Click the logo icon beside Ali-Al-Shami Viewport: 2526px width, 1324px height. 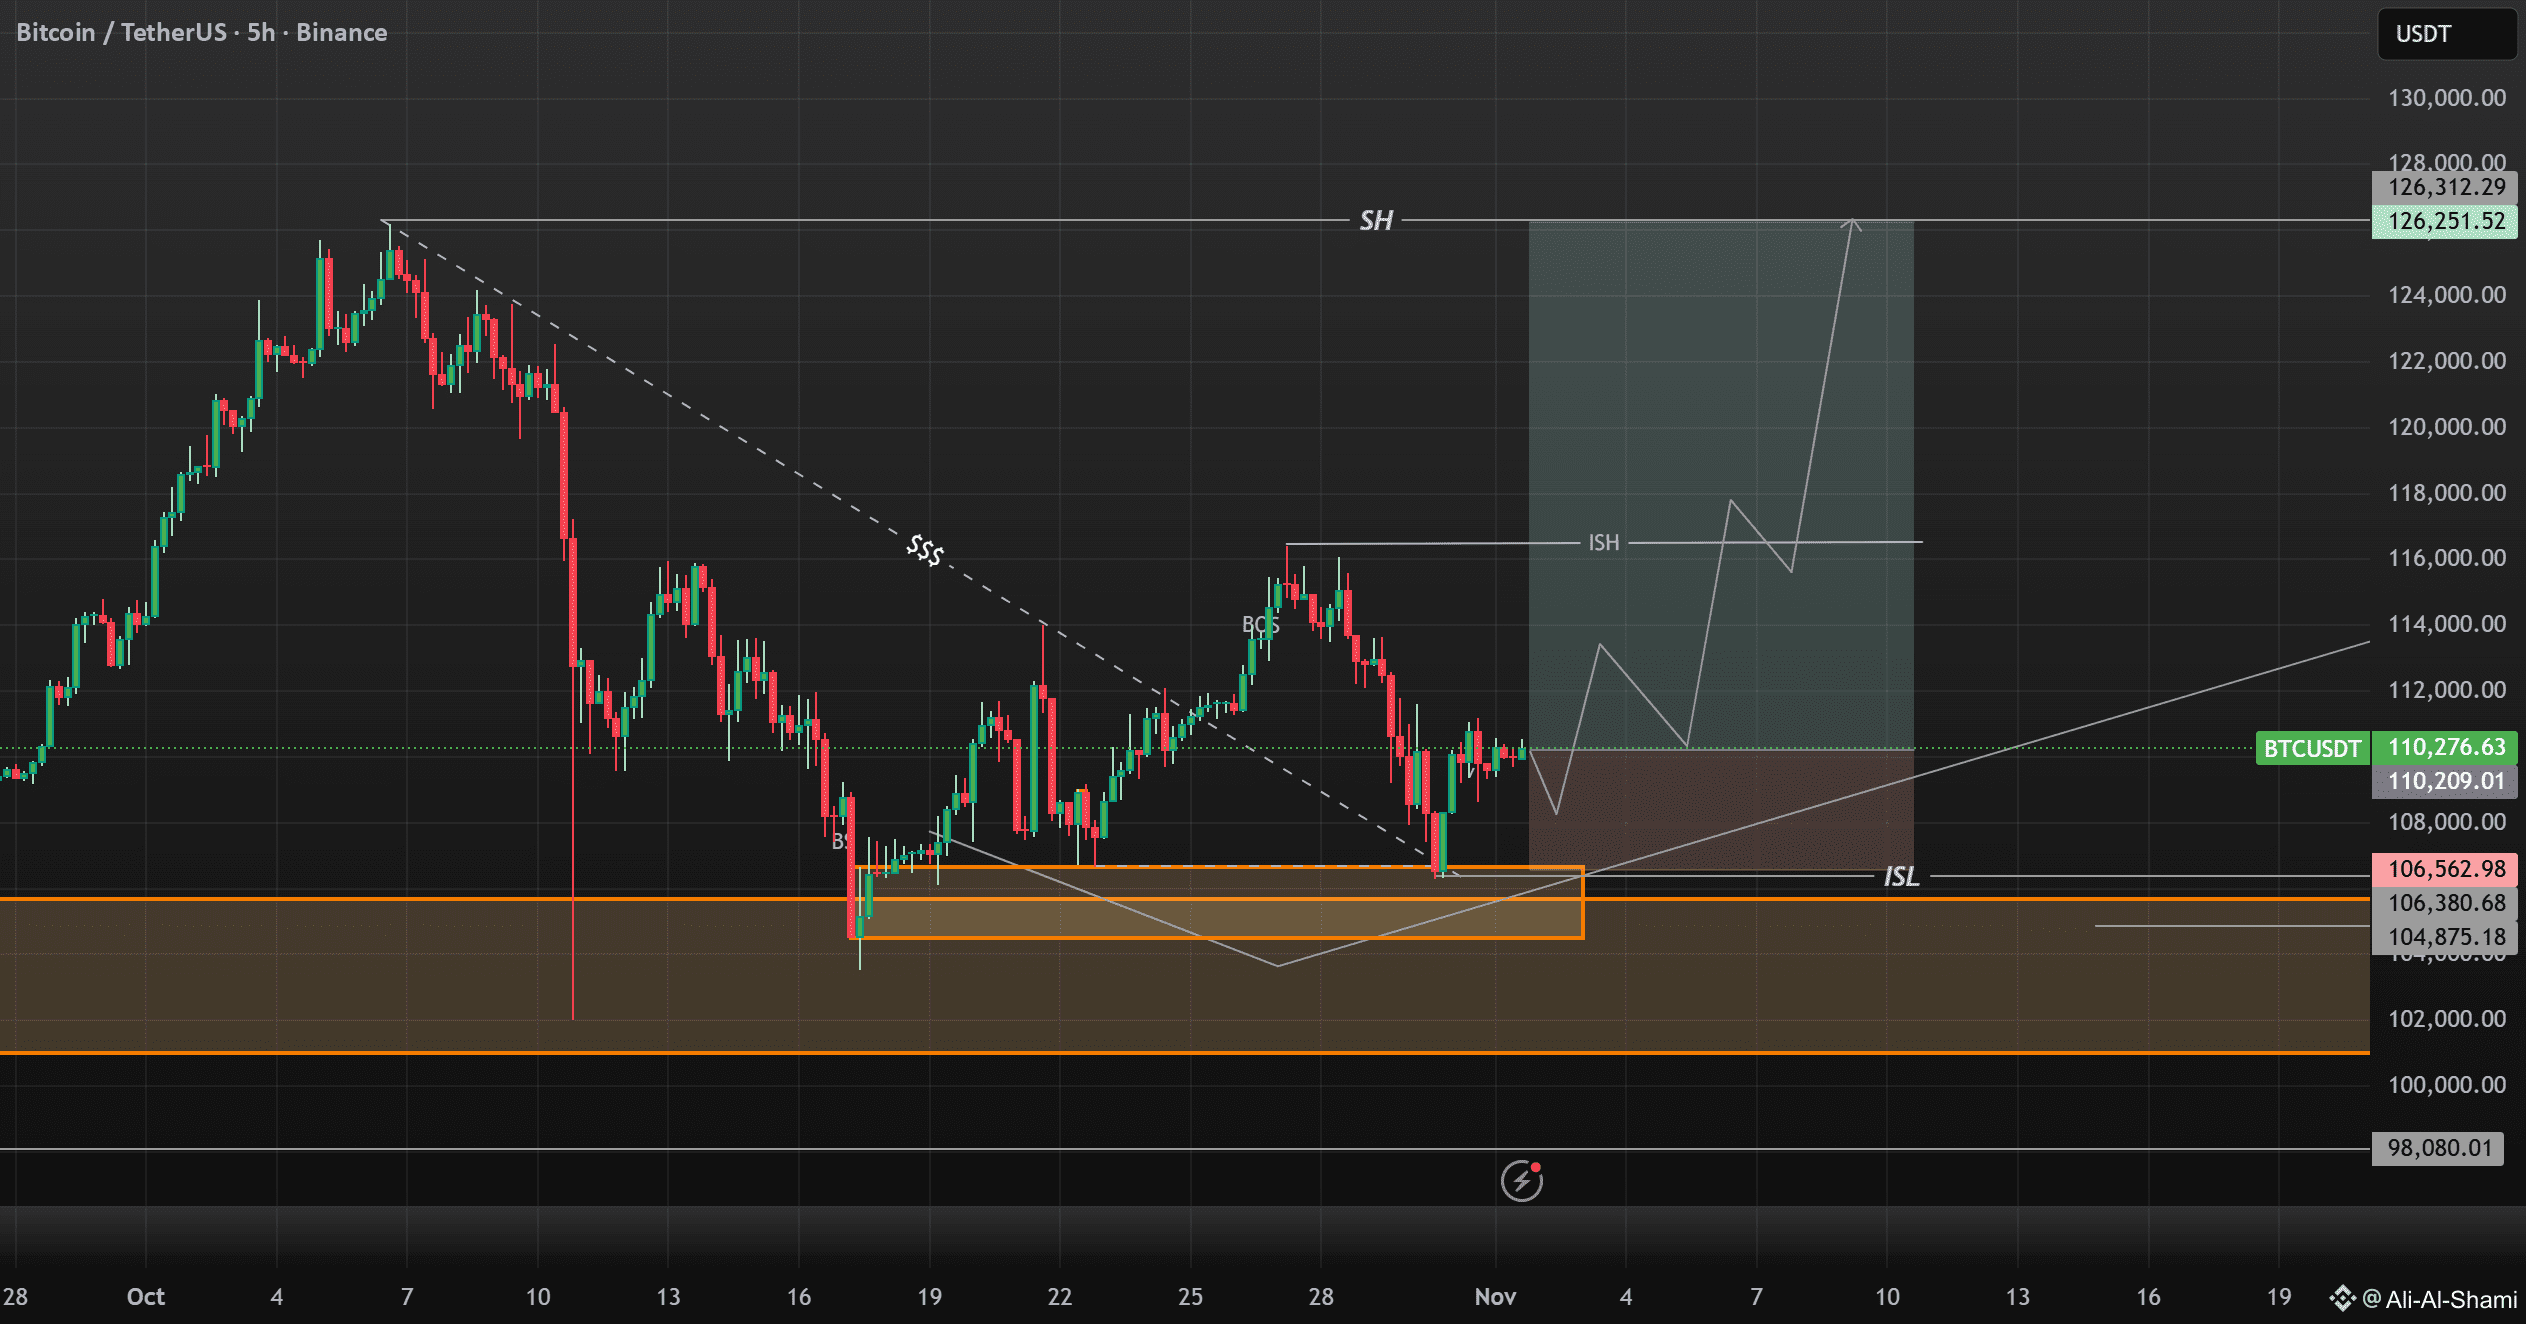click(x=2342, y=1298)
